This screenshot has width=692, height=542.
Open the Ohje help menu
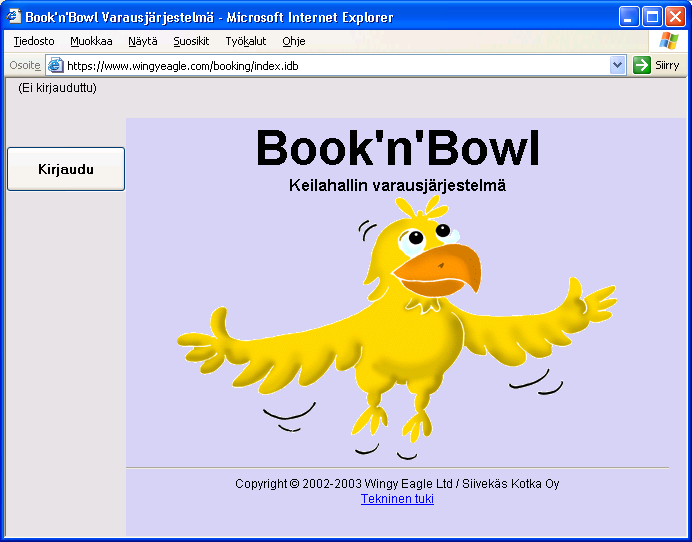293,41
